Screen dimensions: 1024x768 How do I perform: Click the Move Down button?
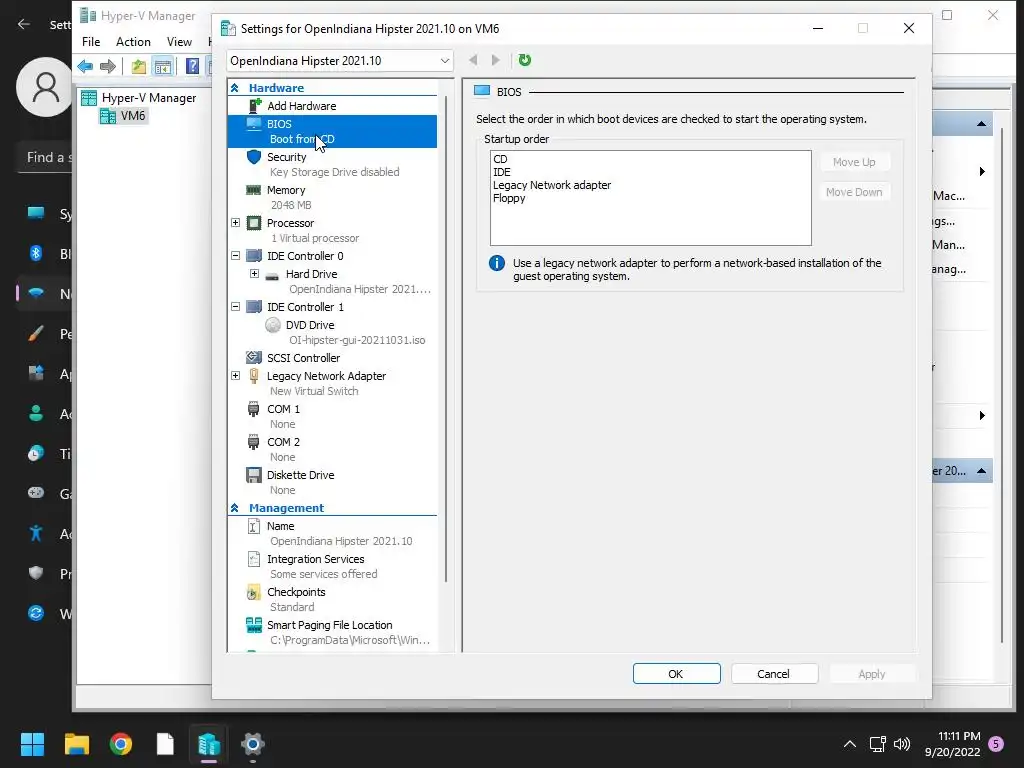(854, 192)
